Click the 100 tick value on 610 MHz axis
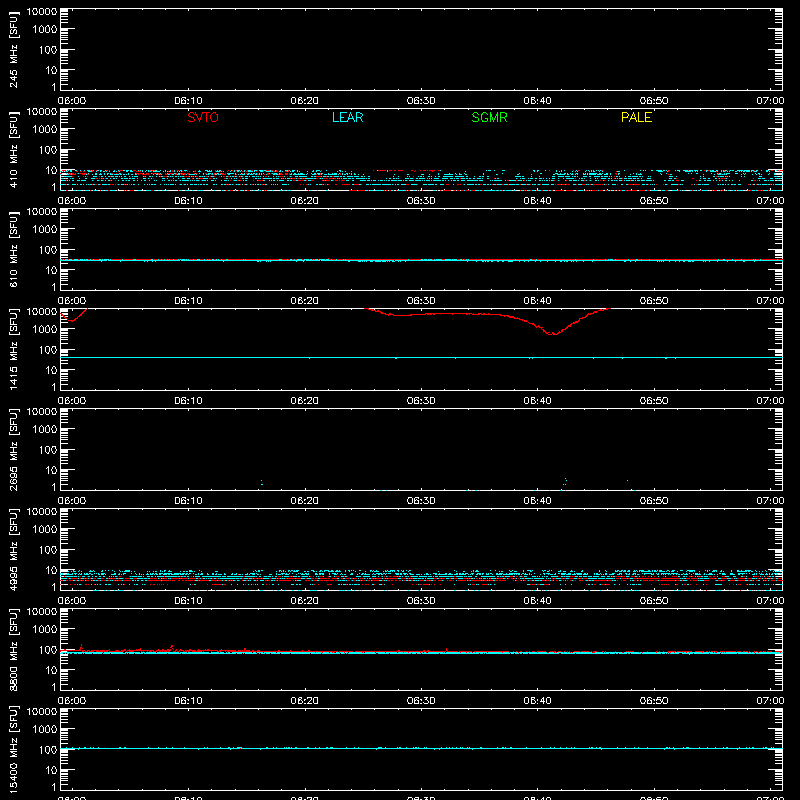 coord(48,250)
